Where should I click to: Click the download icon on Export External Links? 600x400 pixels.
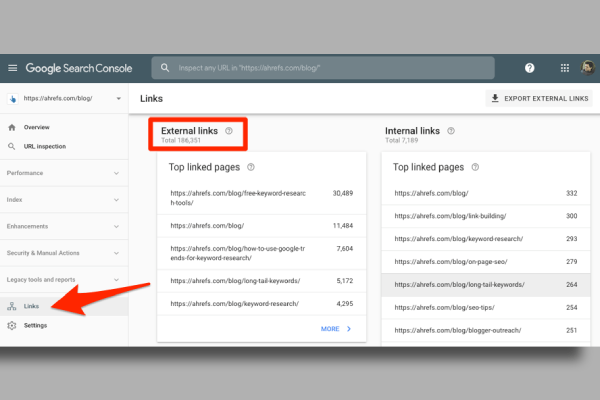pyautogui.click(x=495, y=98)
